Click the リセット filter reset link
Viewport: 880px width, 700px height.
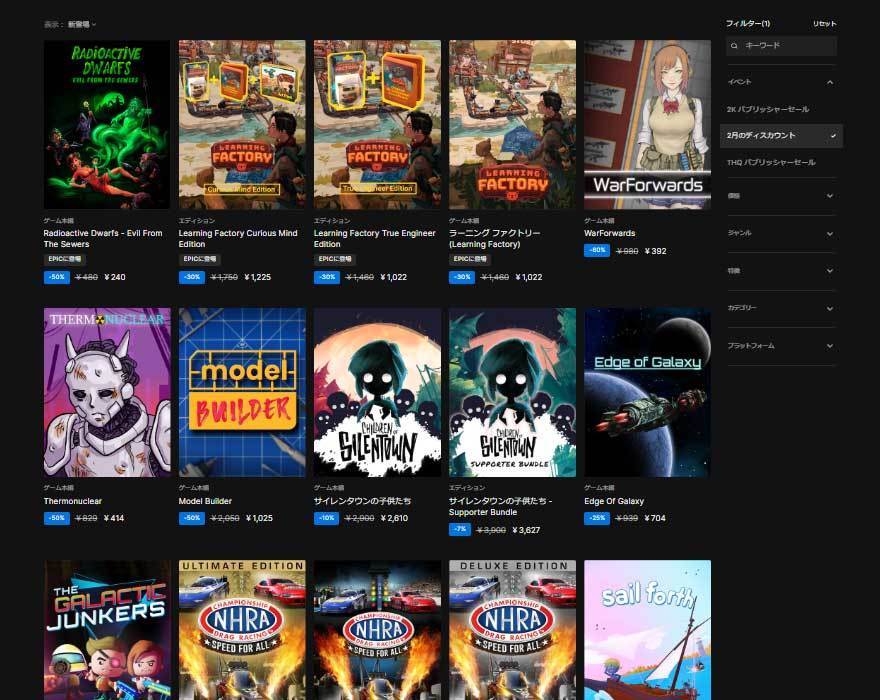[824, 24]
